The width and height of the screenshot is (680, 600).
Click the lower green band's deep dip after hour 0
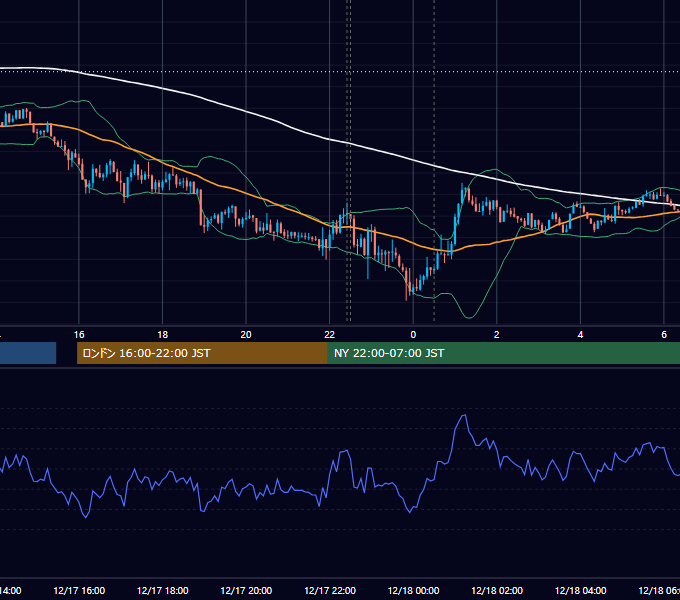click(469, 317)
